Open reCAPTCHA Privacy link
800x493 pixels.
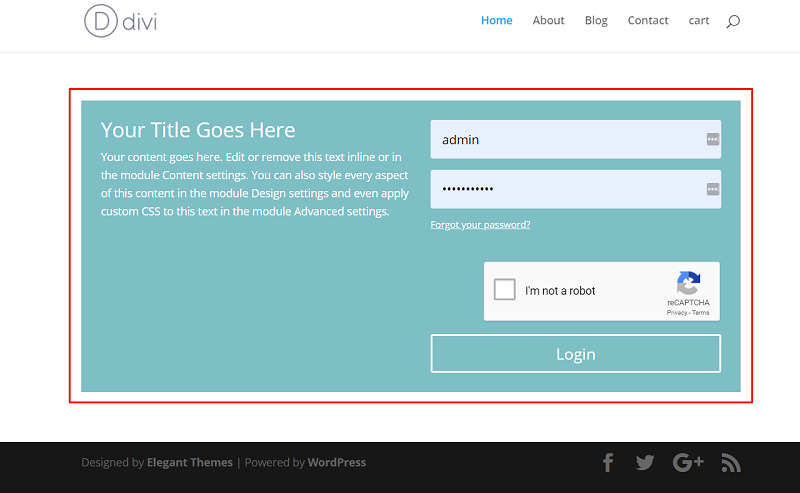[x=677, y=313]
